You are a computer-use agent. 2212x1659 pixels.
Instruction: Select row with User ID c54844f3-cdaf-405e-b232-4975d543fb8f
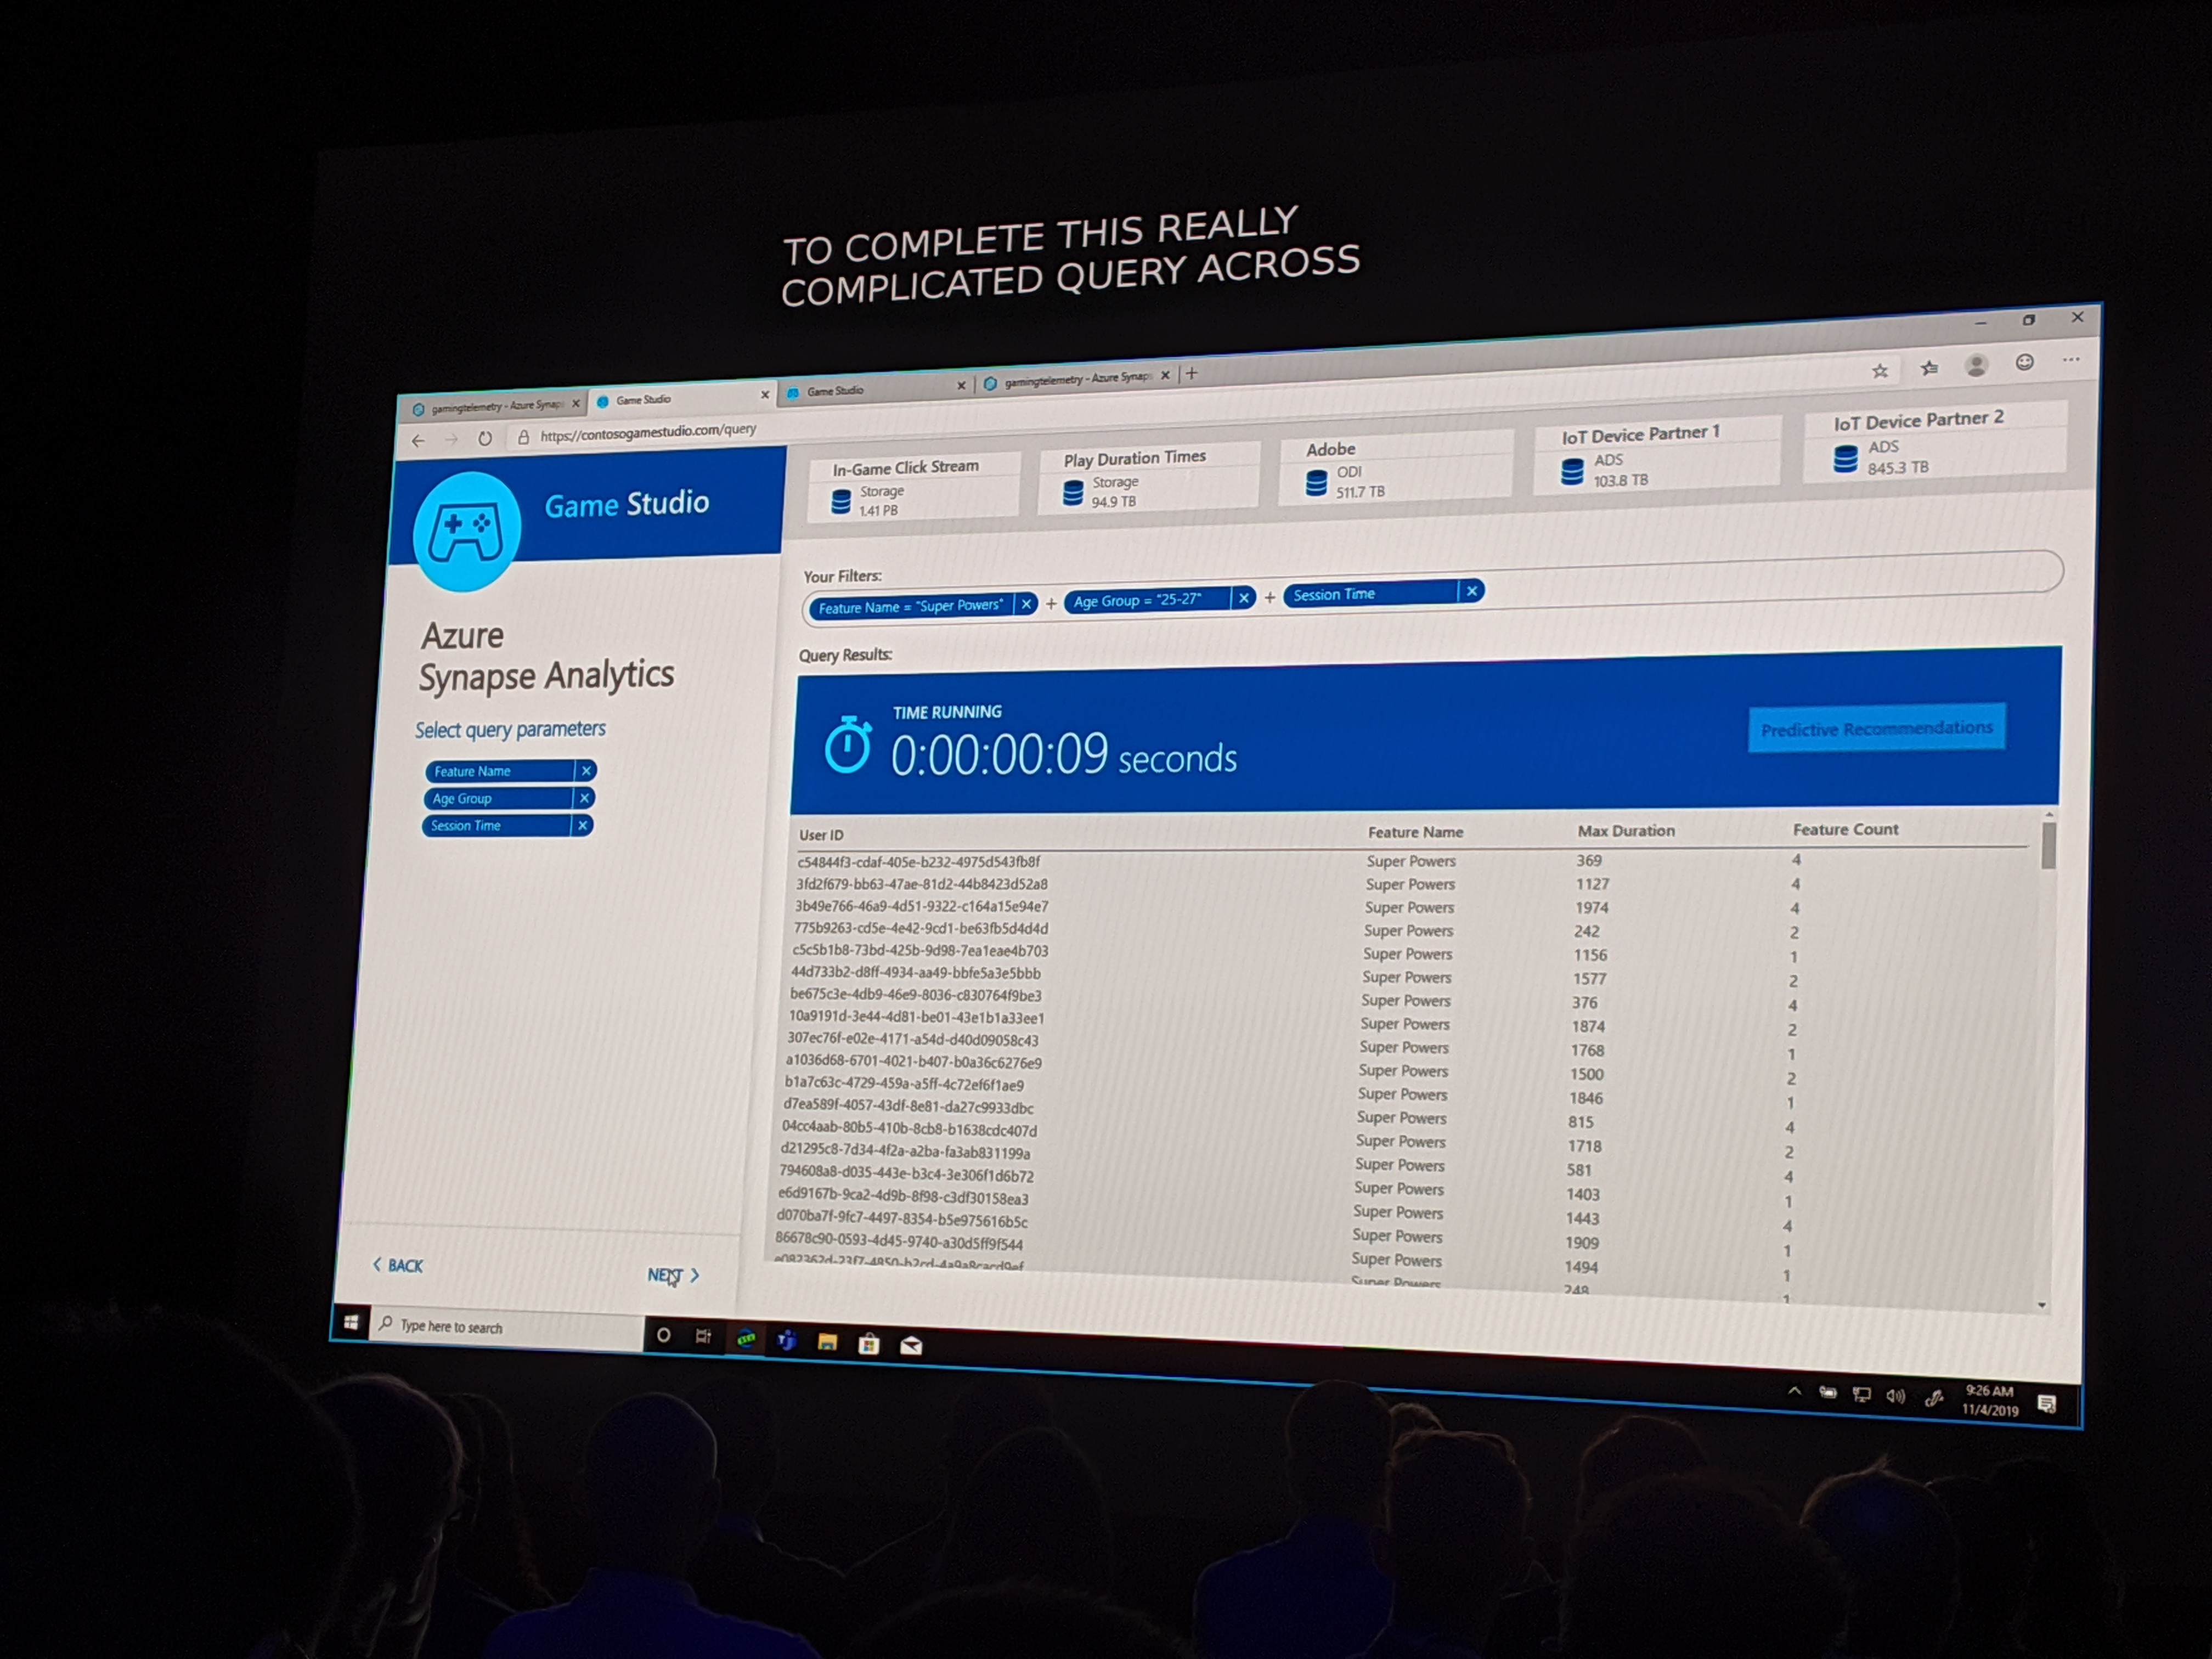pos(1411,860)
